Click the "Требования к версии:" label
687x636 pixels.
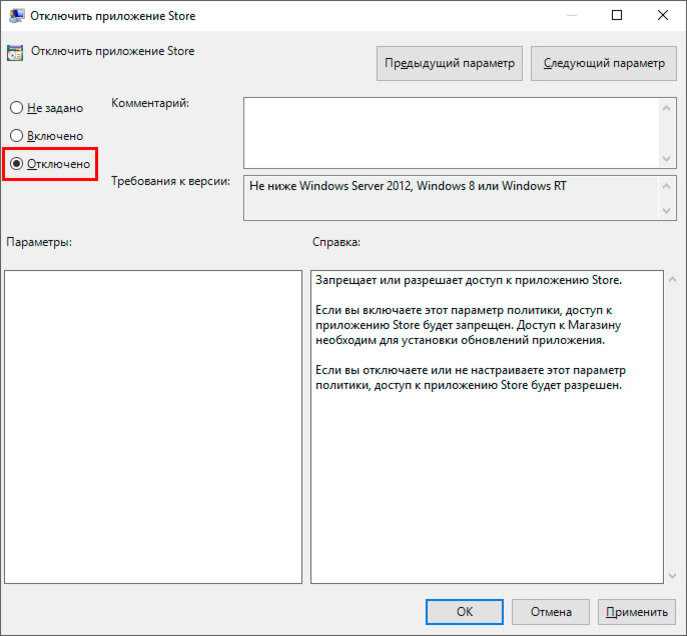(170, 181)
